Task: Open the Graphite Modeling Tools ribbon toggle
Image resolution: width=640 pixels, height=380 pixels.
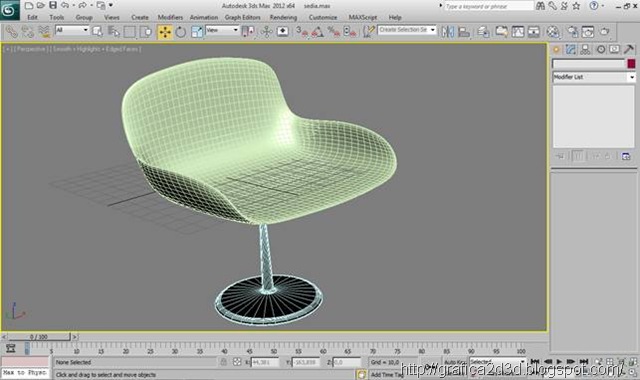Action: 502,31
